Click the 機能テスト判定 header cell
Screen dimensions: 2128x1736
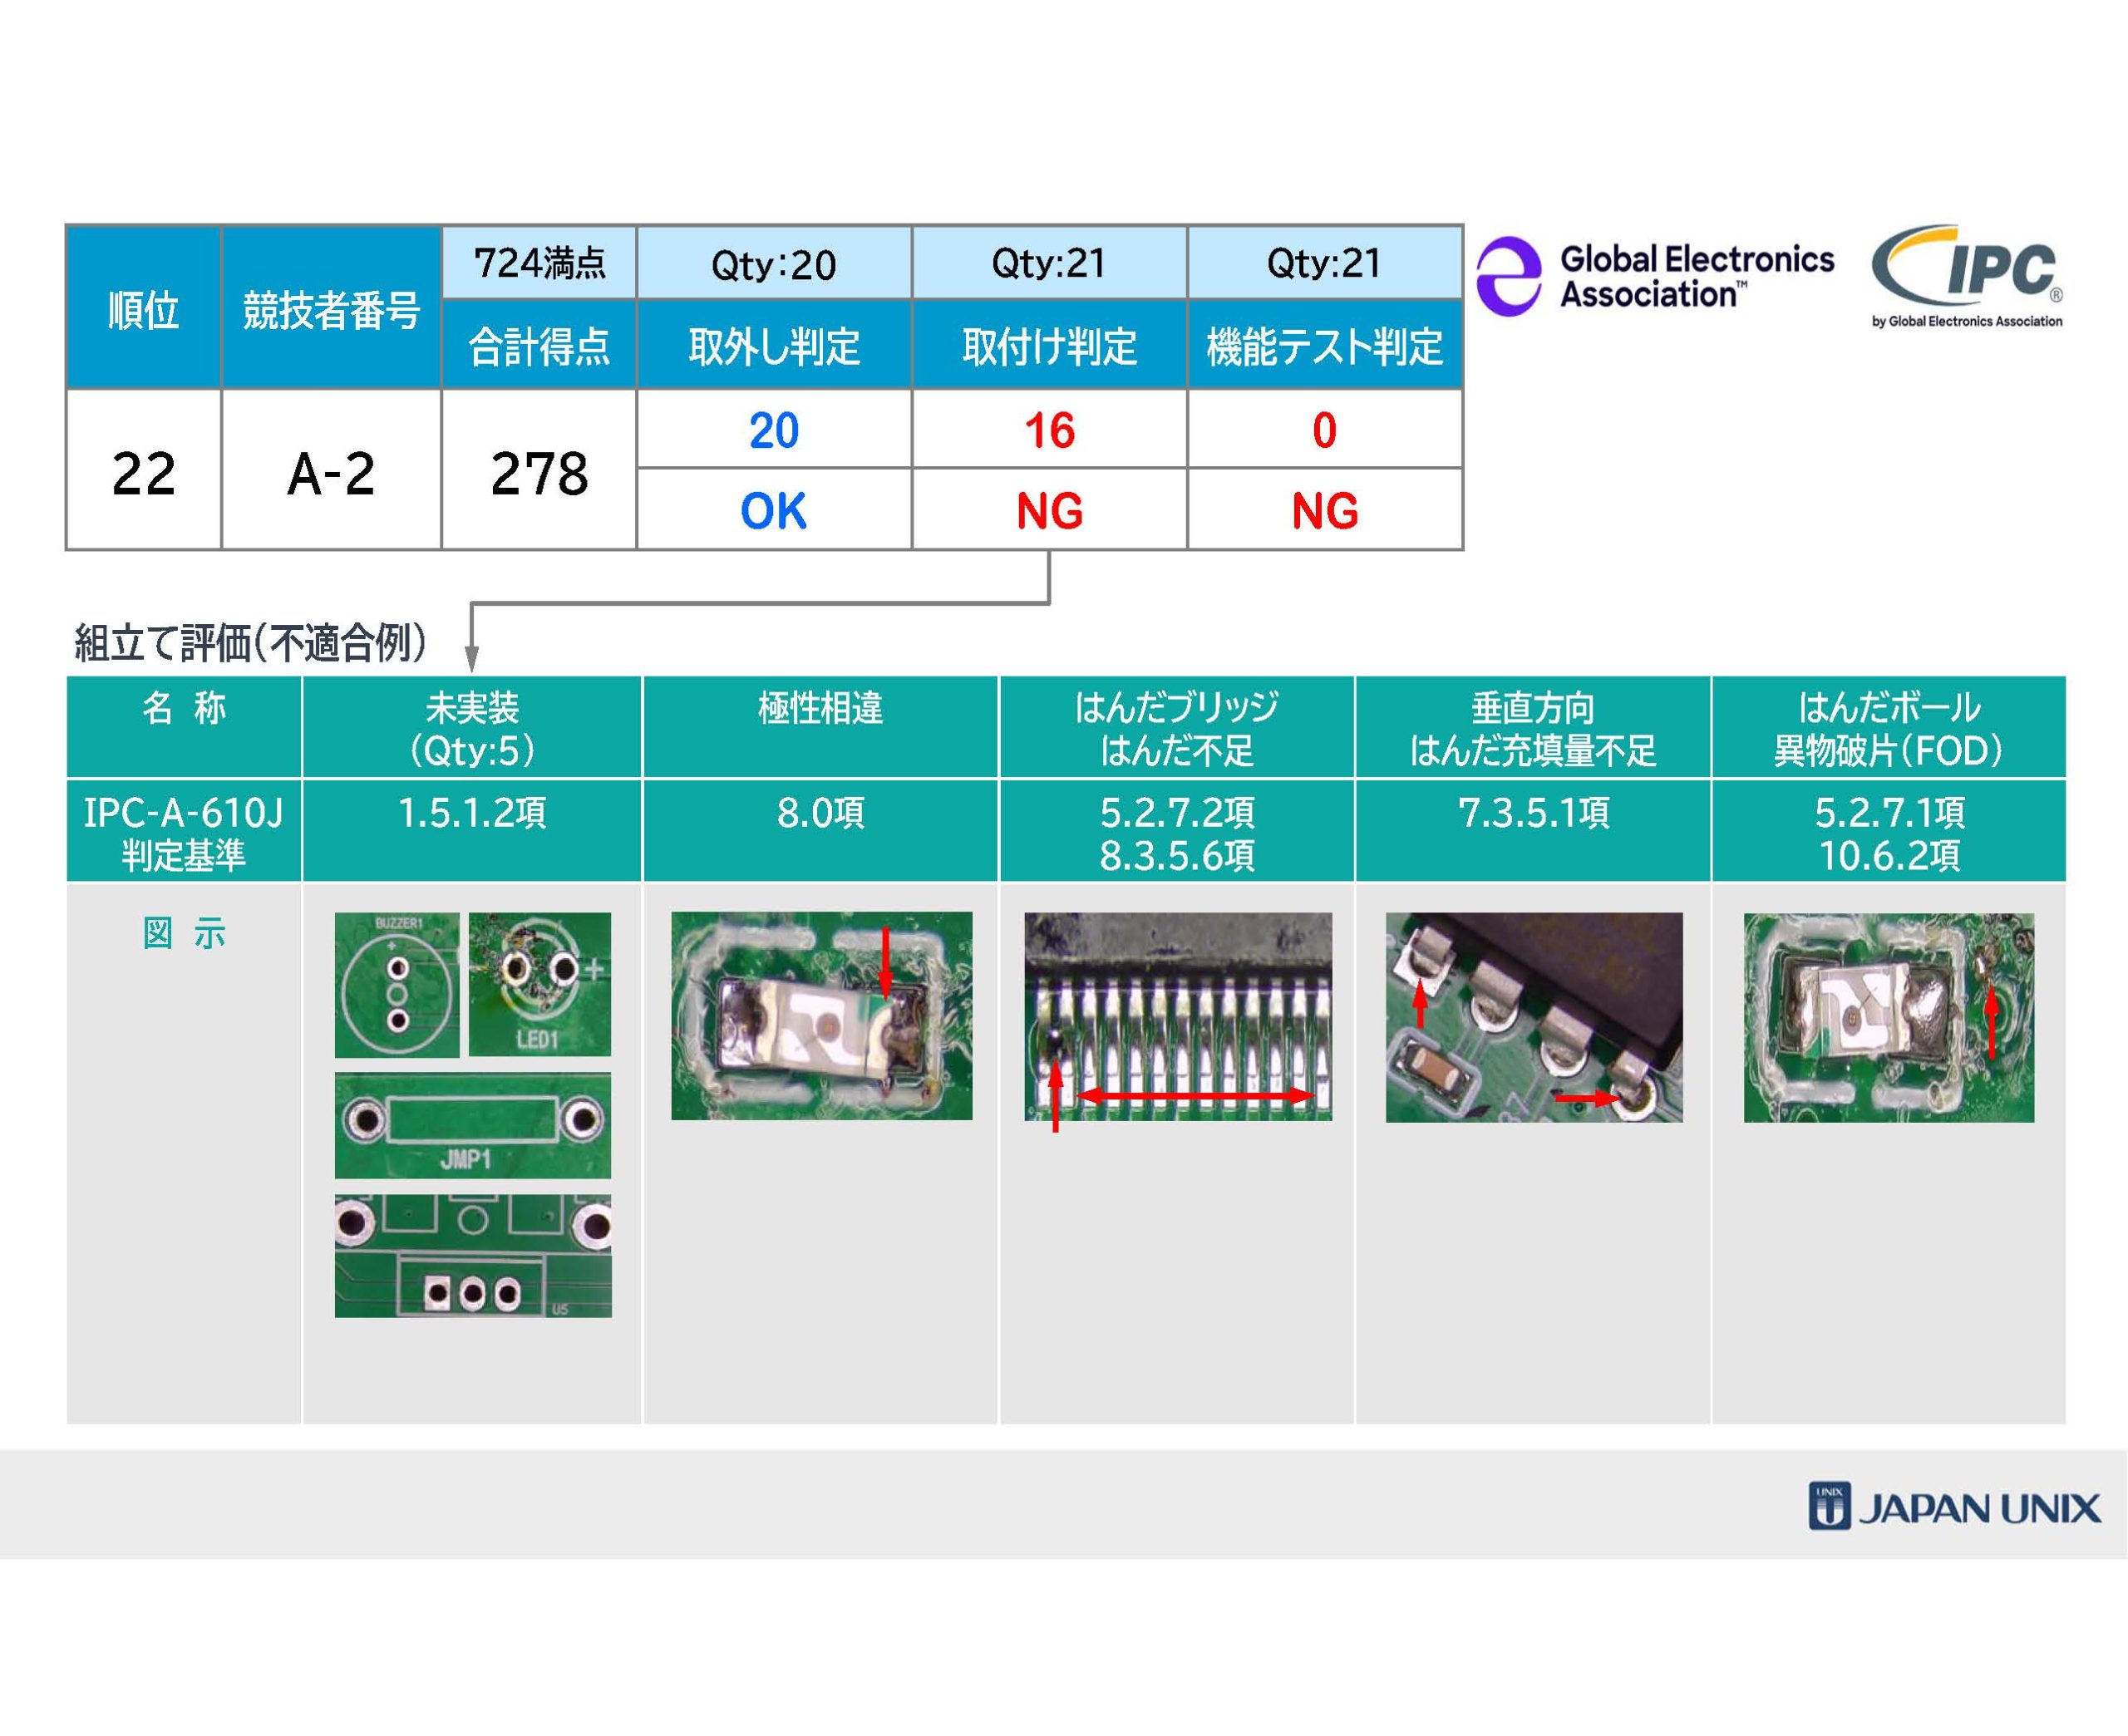(x=1324, y=346)
